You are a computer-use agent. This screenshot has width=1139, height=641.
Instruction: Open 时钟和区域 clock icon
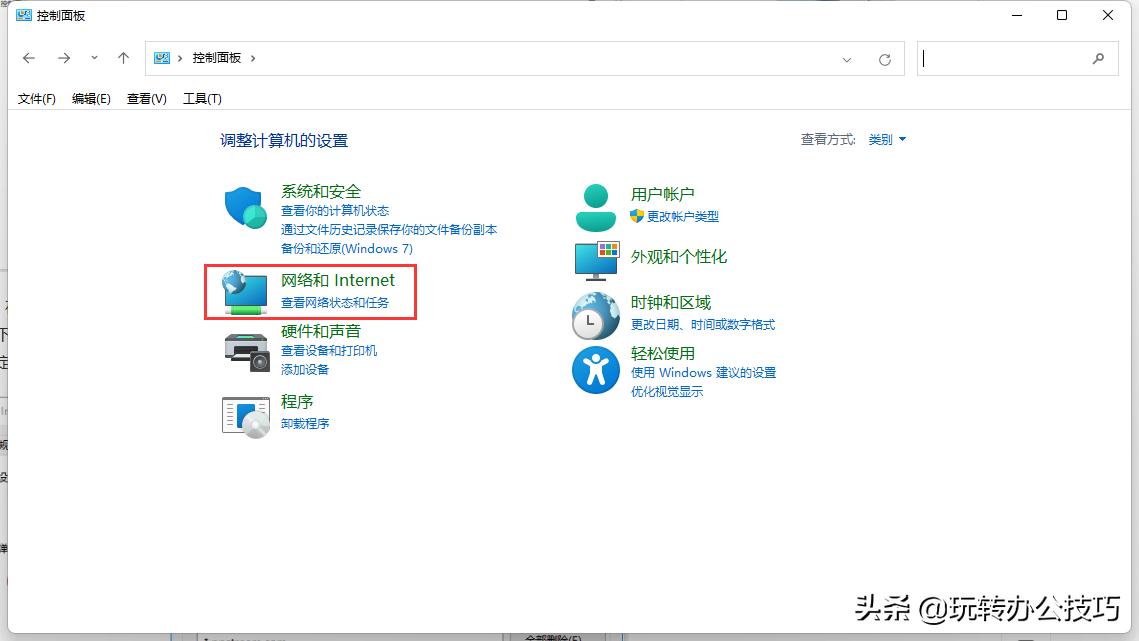(595, 314)
